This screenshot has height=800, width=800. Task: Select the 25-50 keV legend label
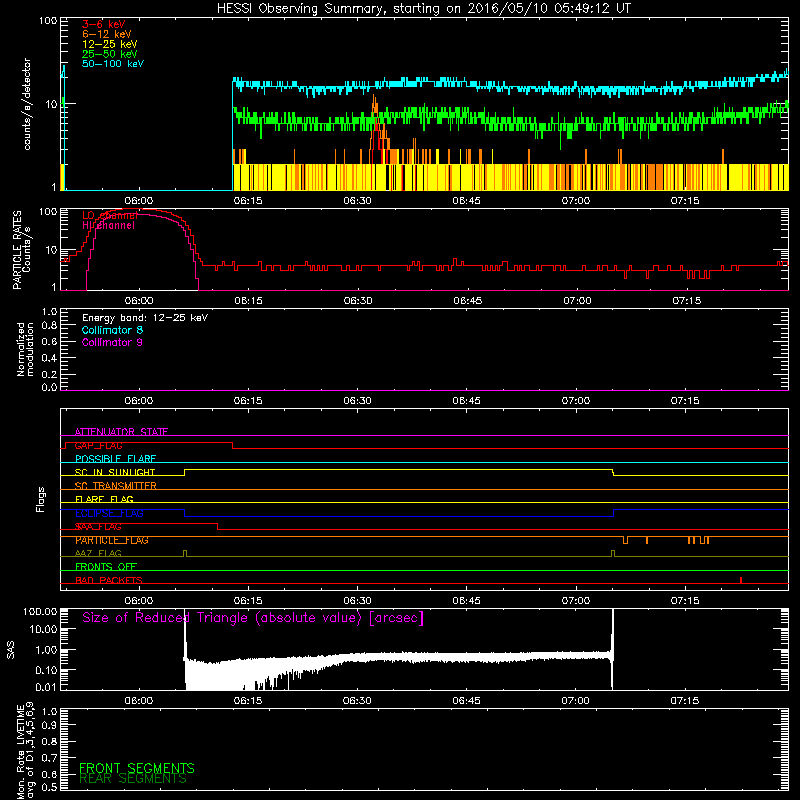tap(109, 54)
